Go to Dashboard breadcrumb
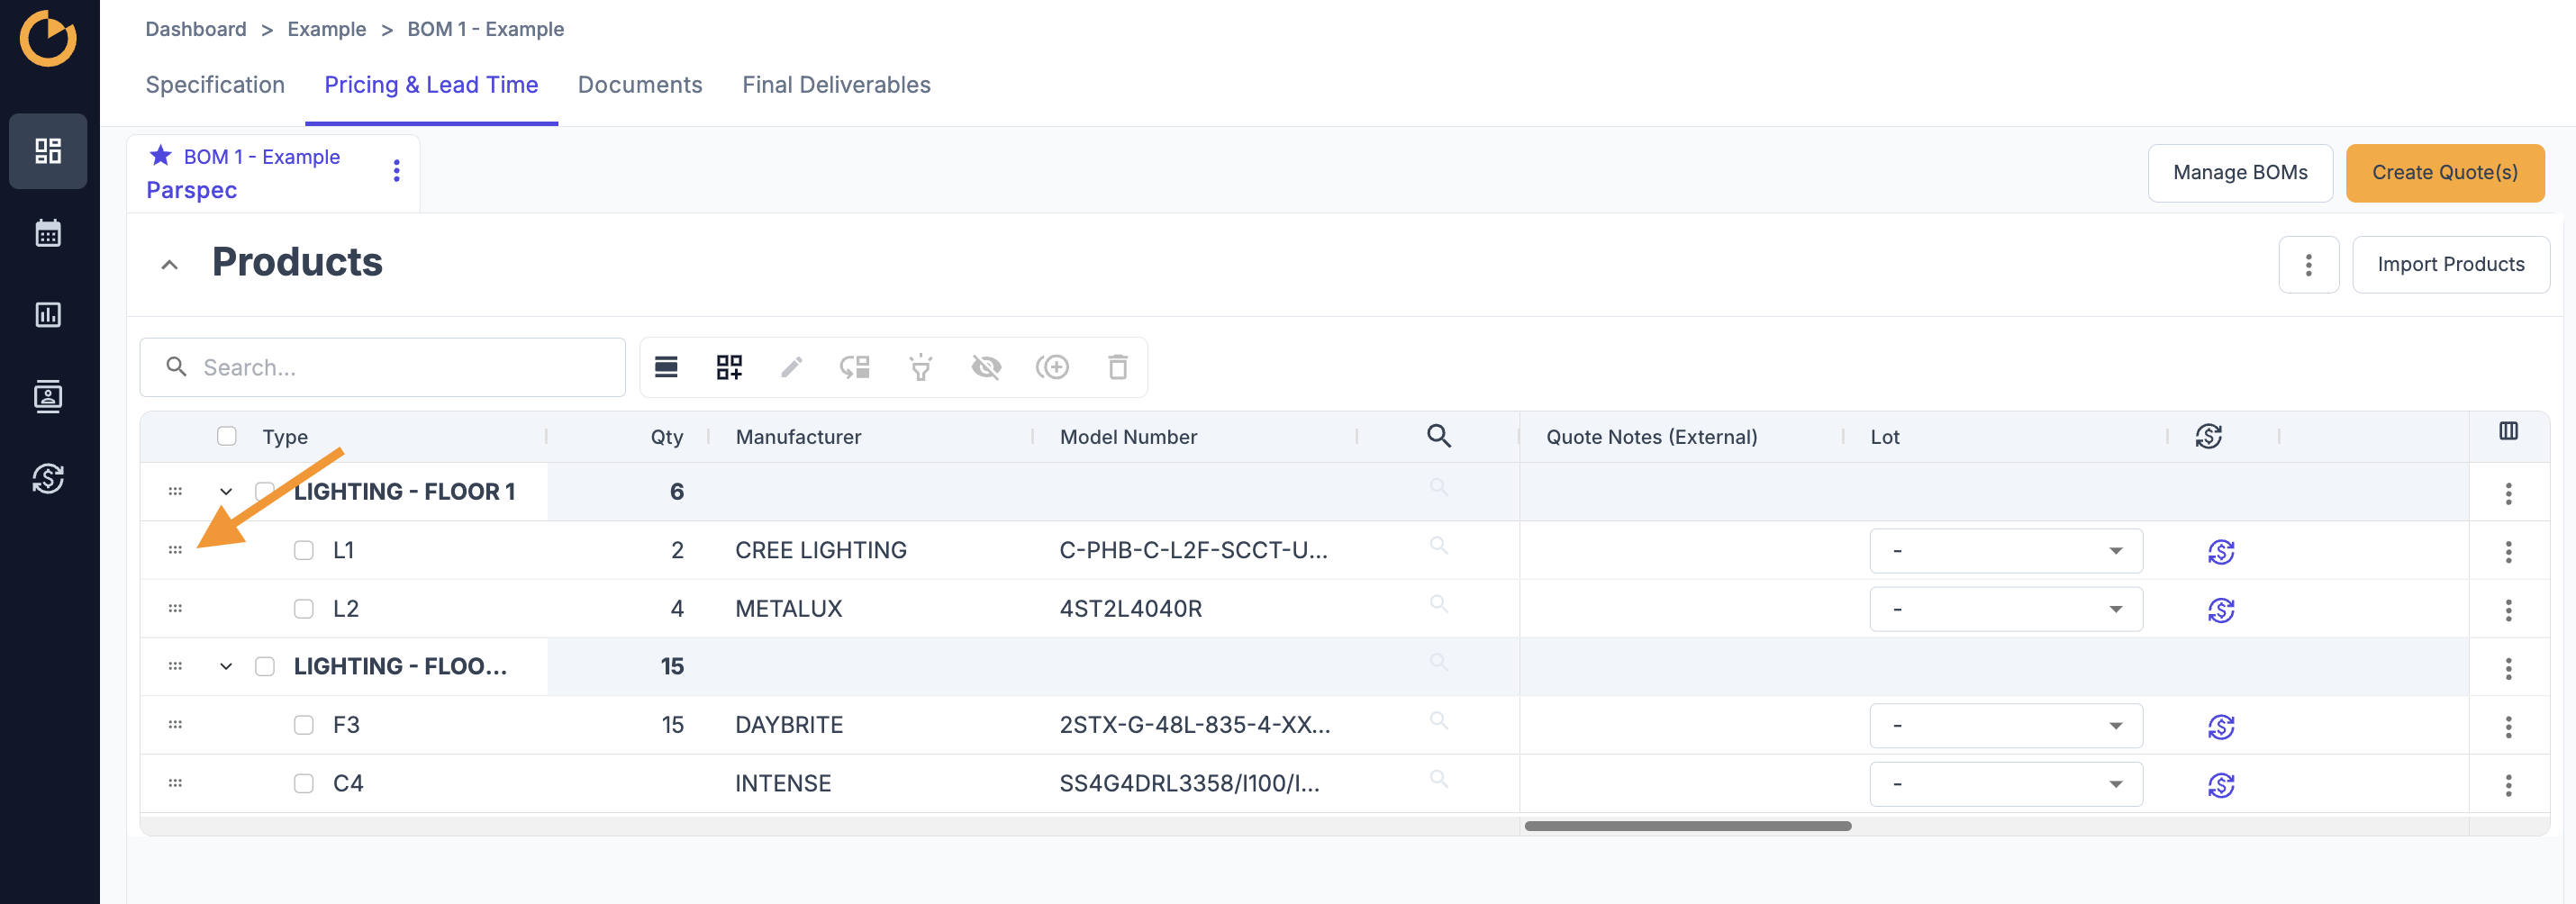 click(x=196, y=29)
